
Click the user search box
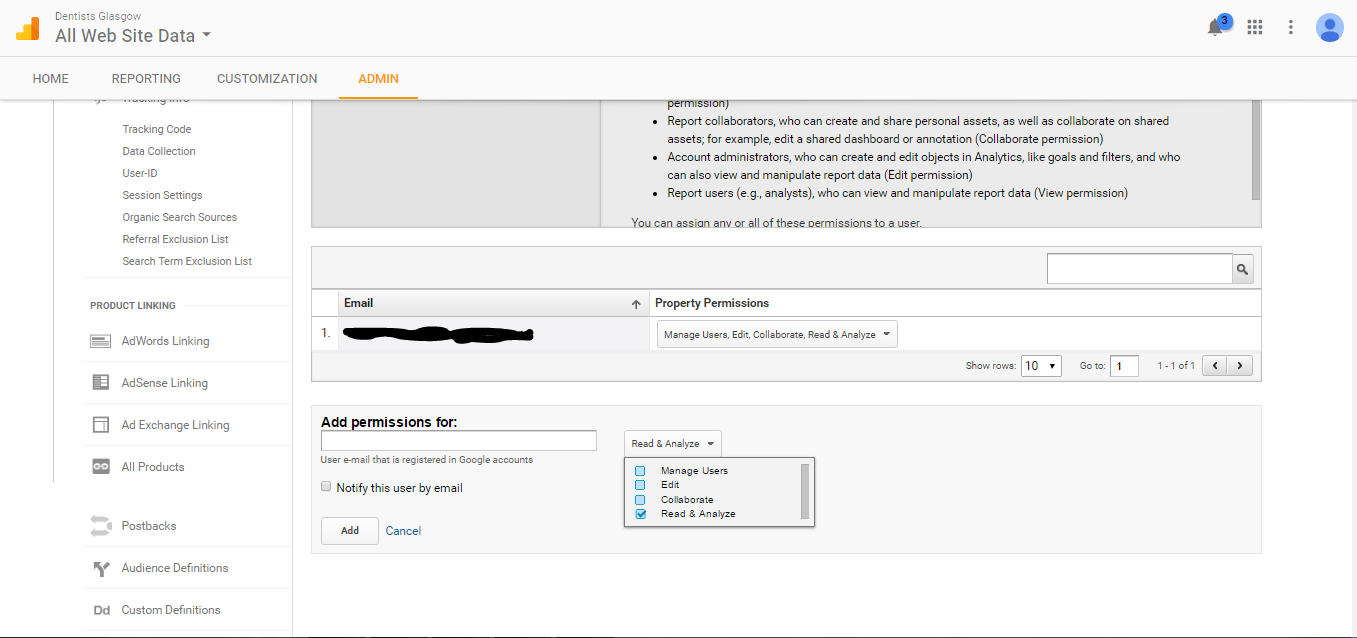click(1139, 269)
